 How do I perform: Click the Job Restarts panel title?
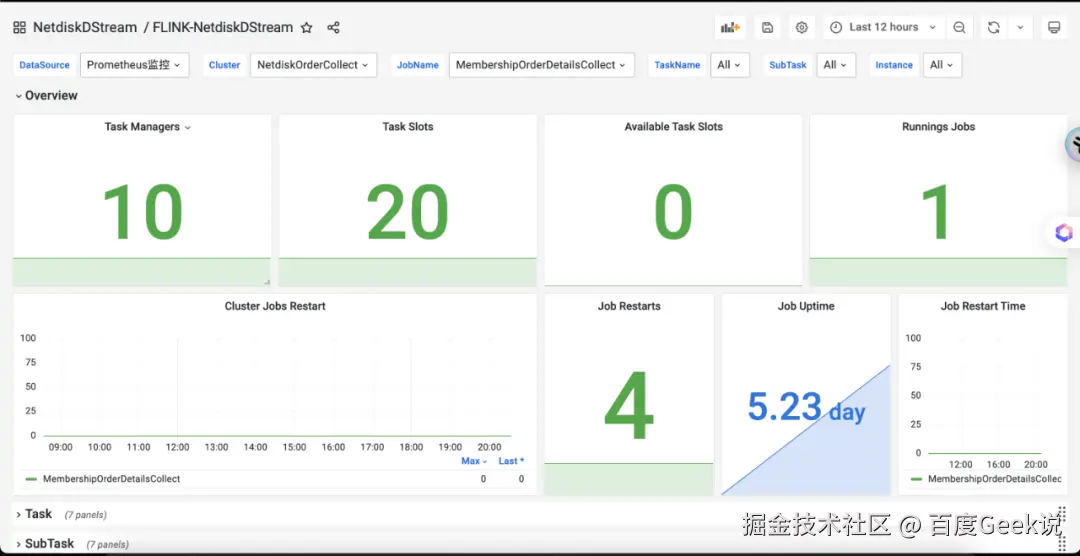pyautogui.click(x=629, y=306)
